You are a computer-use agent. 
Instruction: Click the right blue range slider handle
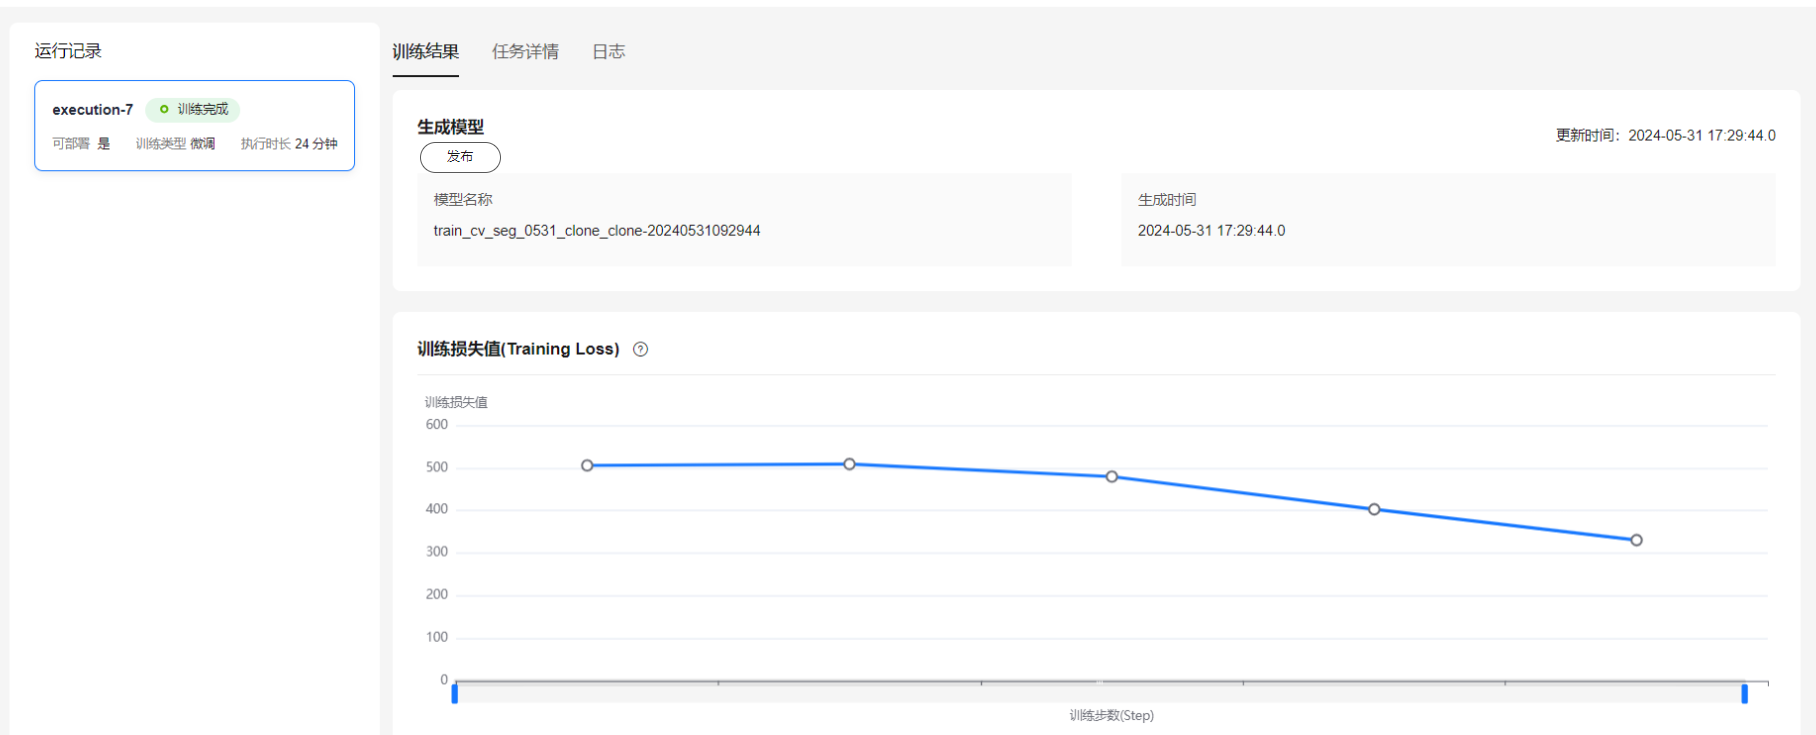click(1744, 693)
